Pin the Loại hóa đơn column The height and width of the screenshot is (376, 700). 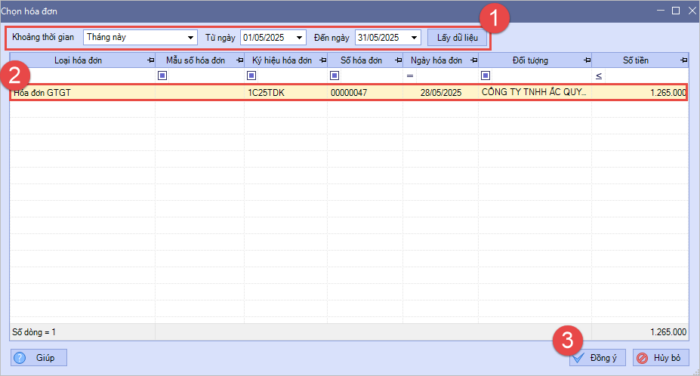[151, 60]
